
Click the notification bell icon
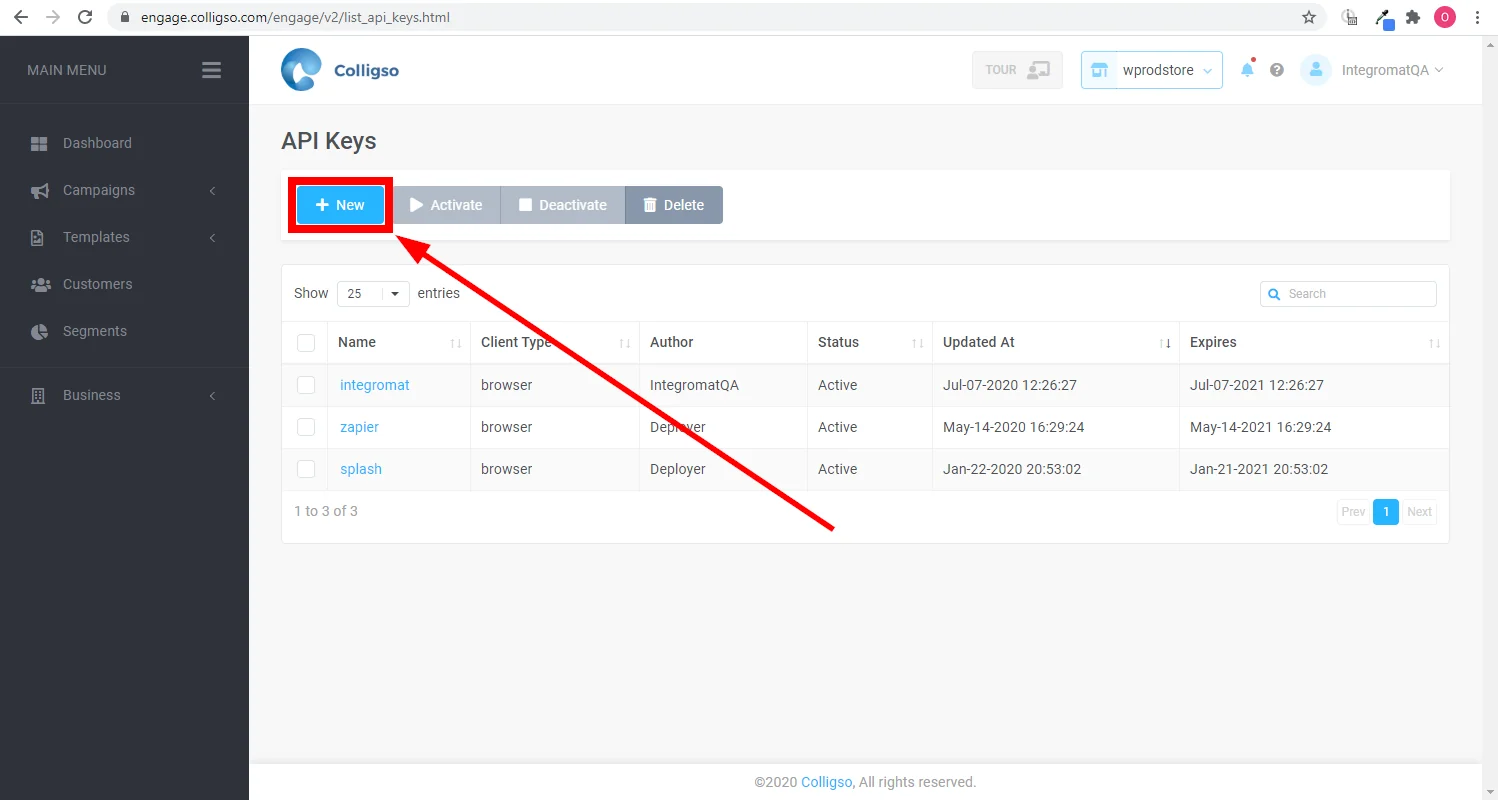pos(1247,70)
